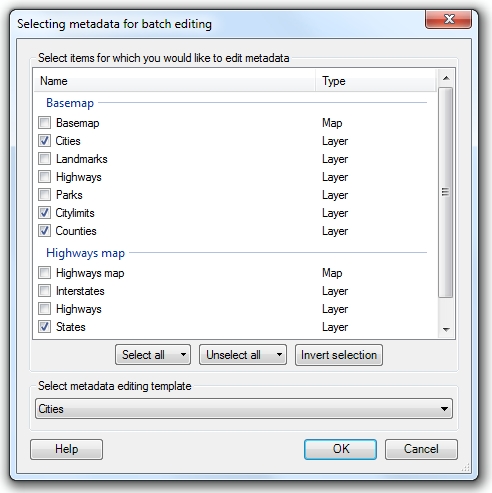Open the Unselect all dropdown arrow

click(279, 355)
